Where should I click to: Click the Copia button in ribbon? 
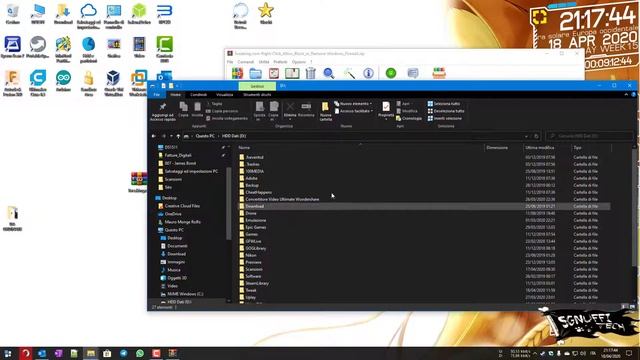tap(183, 109)
